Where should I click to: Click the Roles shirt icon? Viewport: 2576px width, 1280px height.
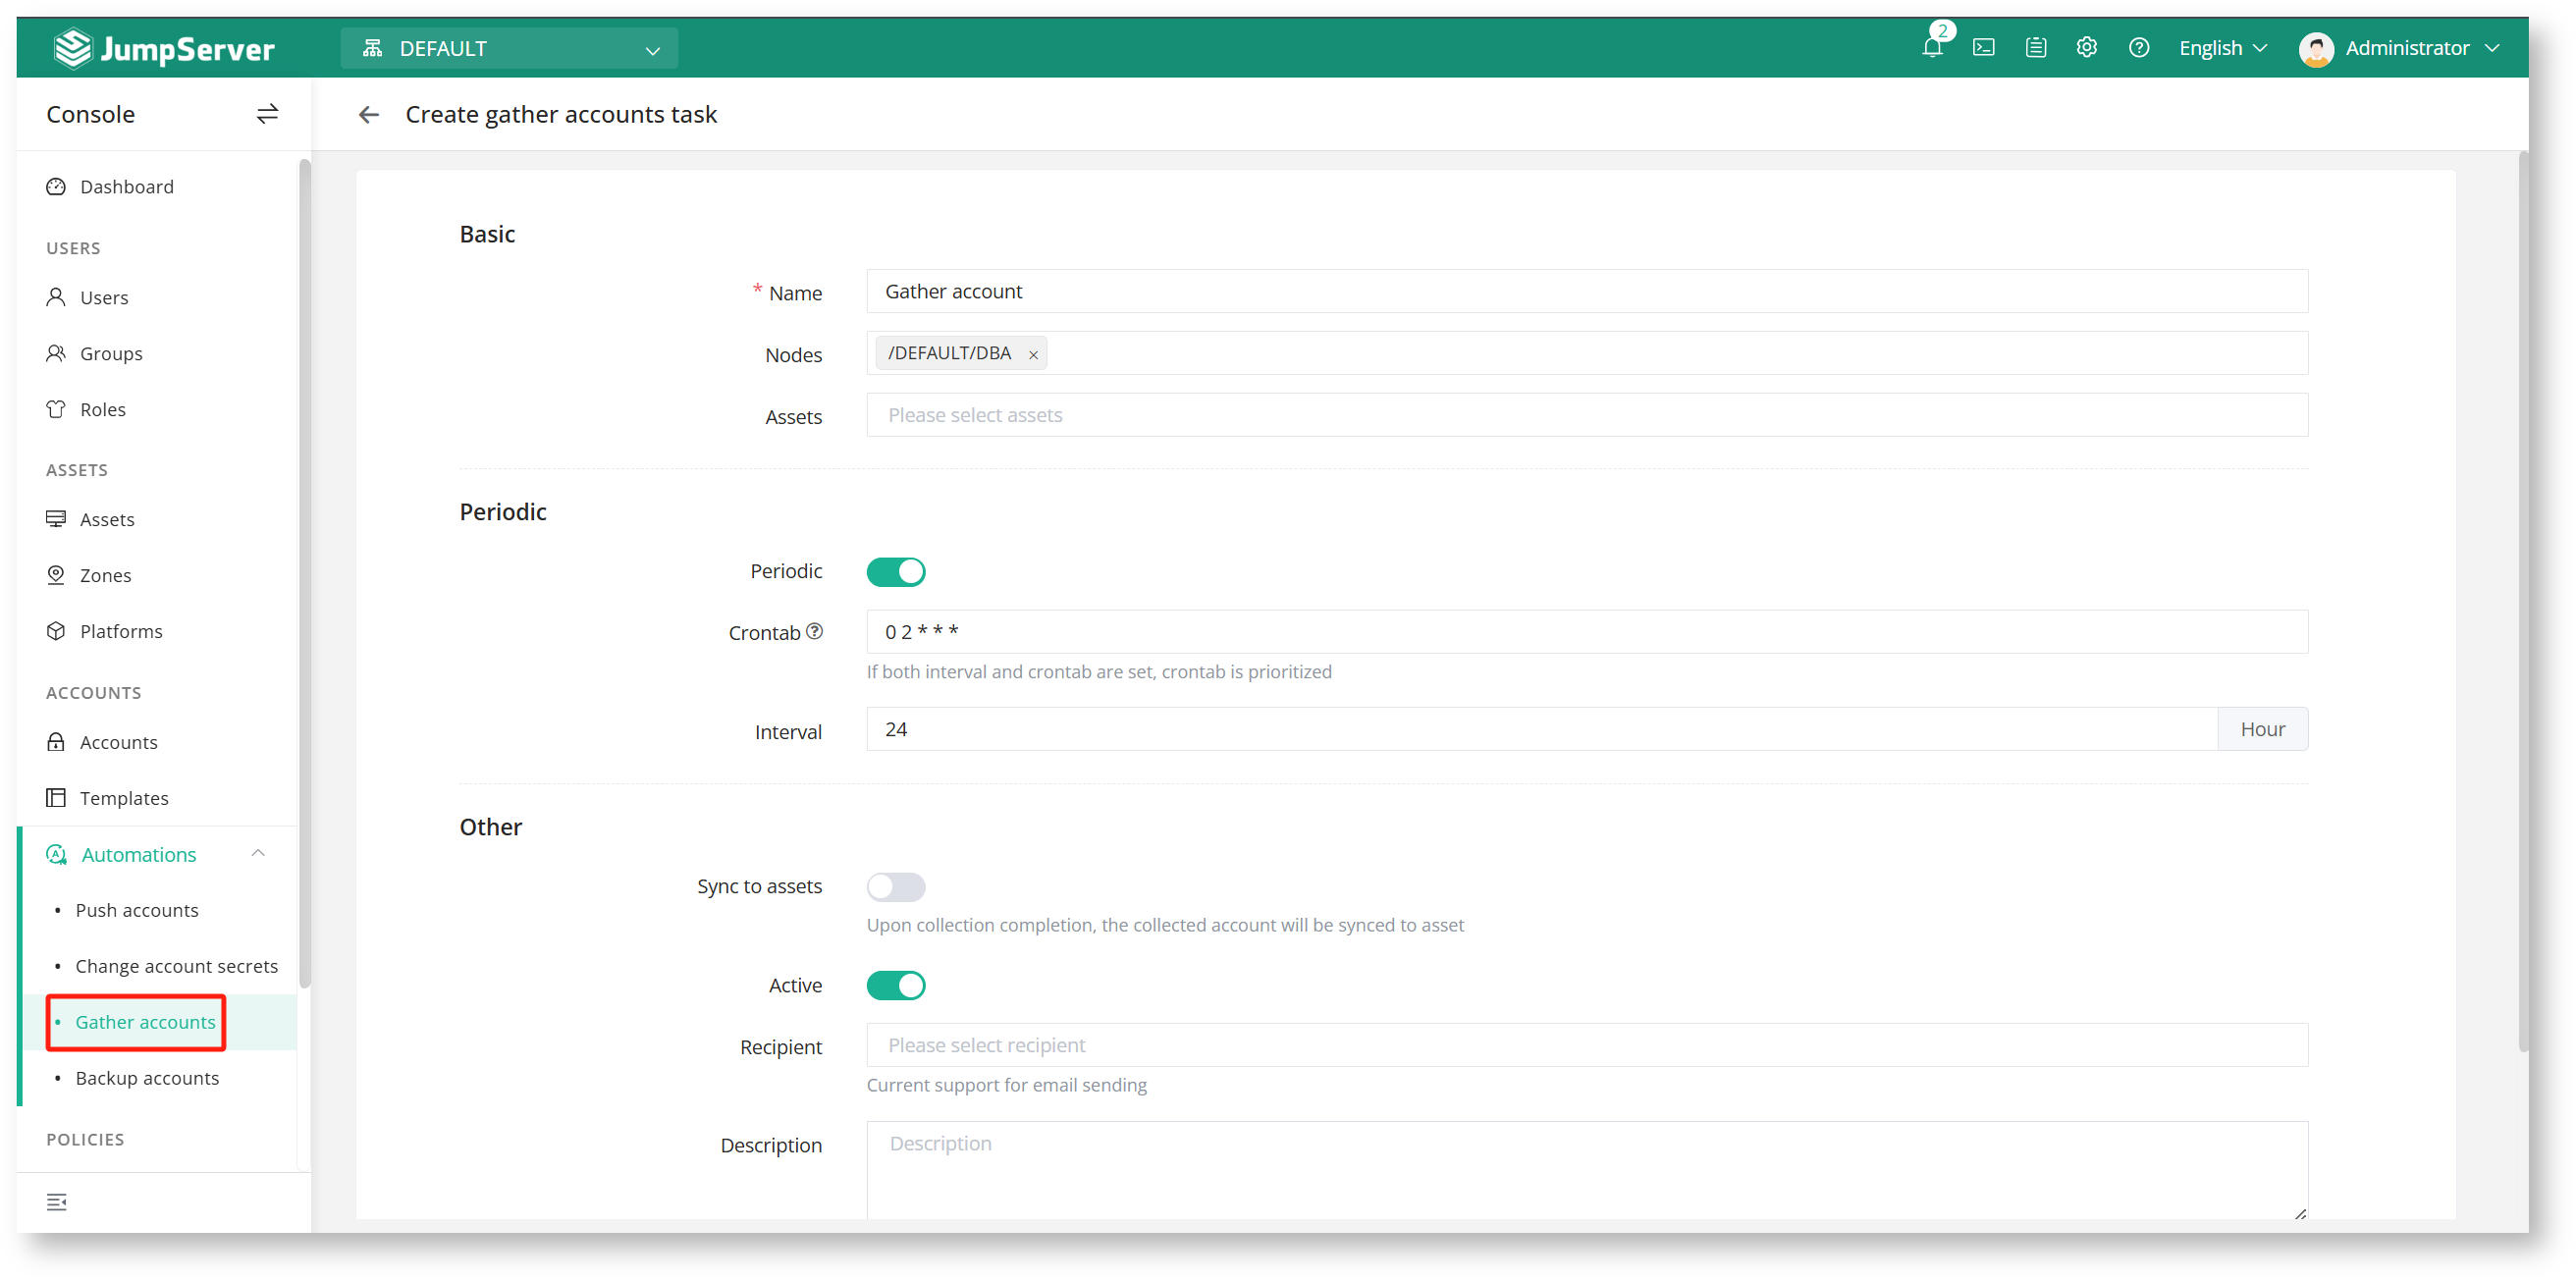(56, 409)
